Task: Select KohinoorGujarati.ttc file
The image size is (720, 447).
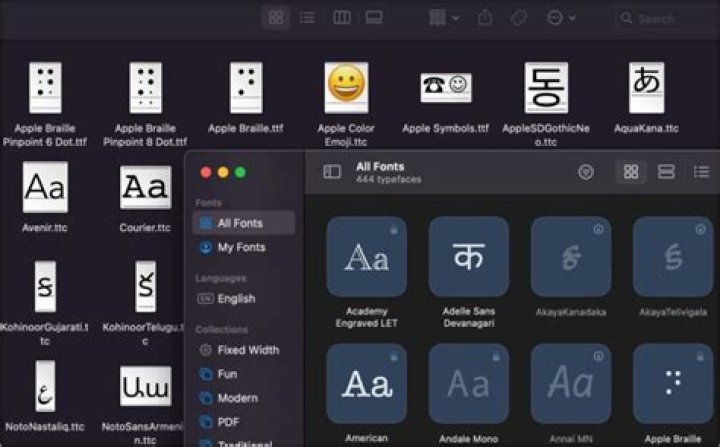Action: 45,287
